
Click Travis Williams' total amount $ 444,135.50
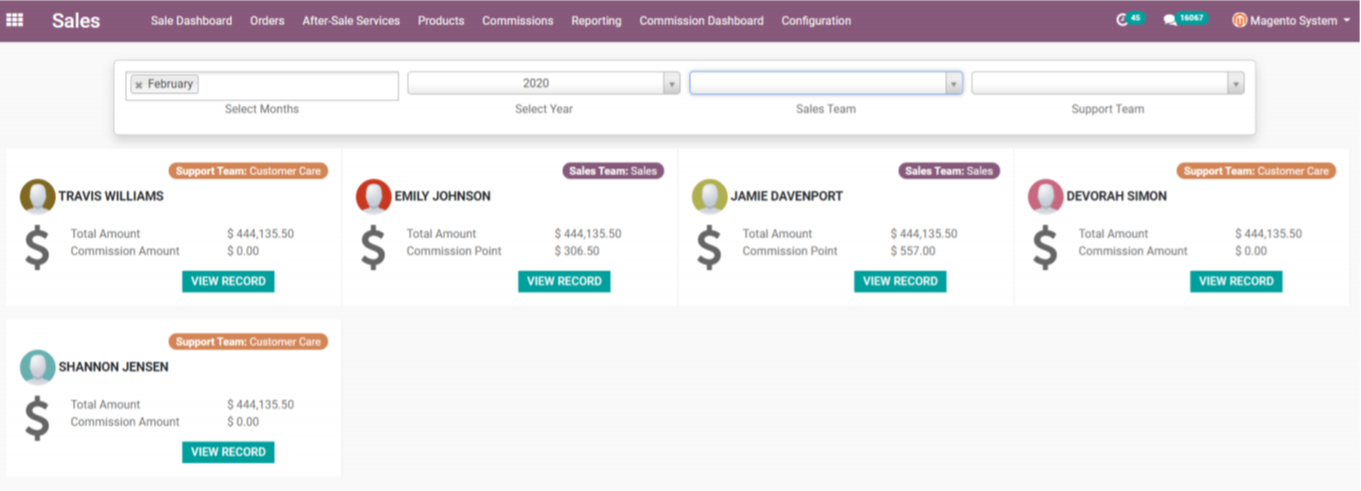[x=260, y=234]
